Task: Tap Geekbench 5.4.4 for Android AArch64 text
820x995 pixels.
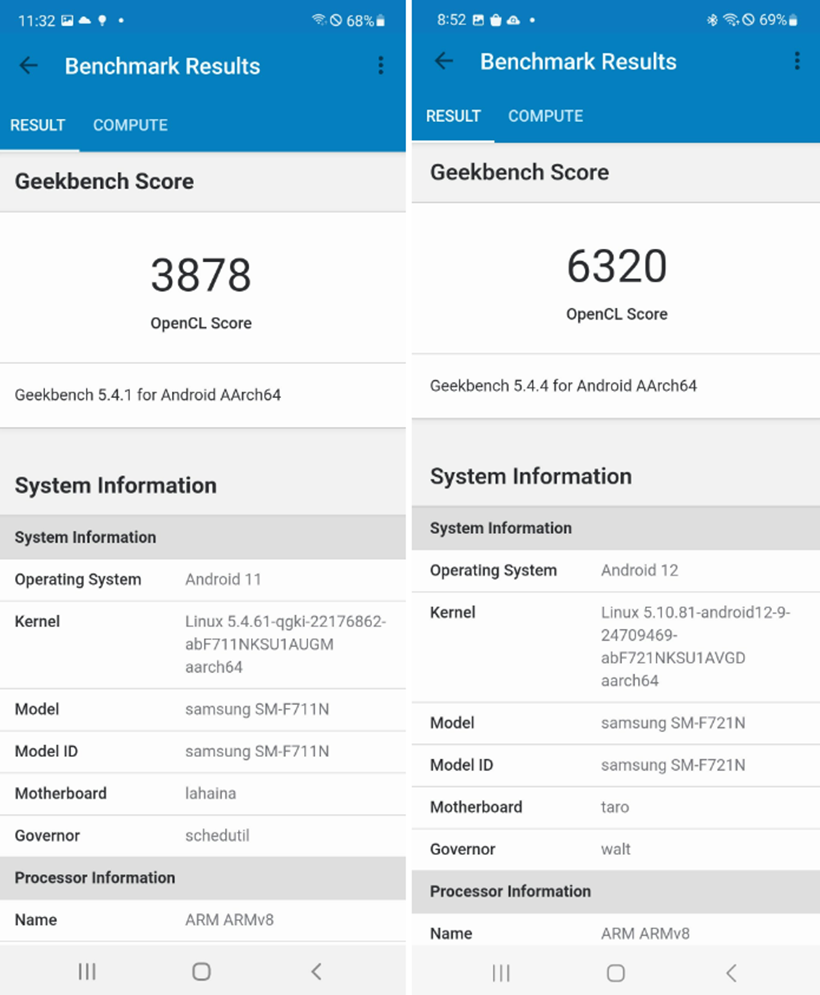Action: point(564,386)
